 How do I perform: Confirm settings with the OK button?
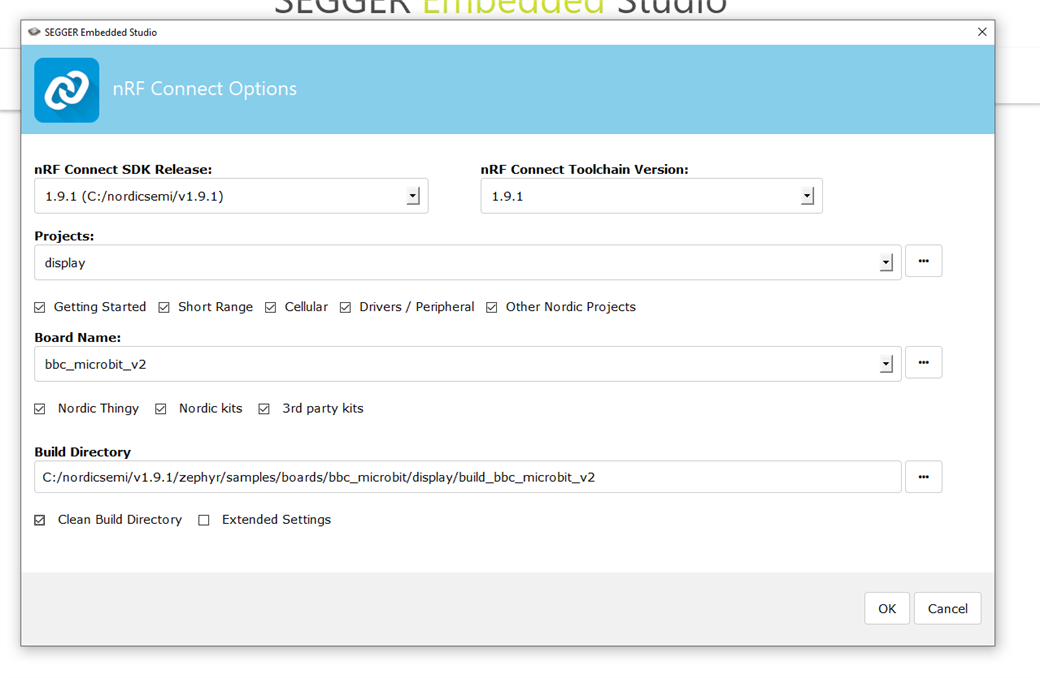pyautogui.click(x=887, y=608)
